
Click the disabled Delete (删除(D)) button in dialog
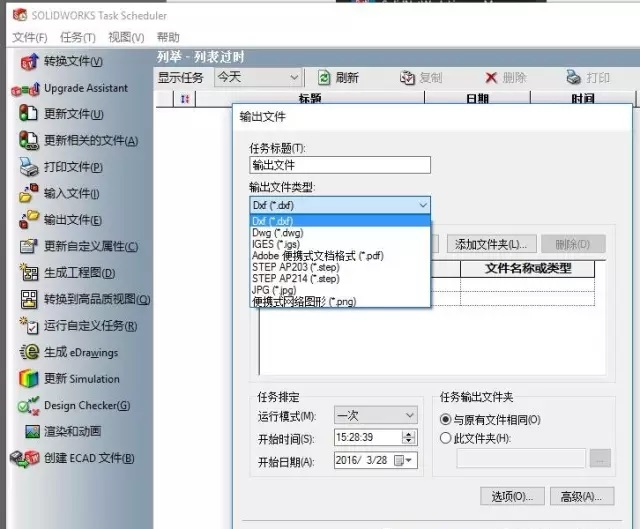tap(573, 244)
